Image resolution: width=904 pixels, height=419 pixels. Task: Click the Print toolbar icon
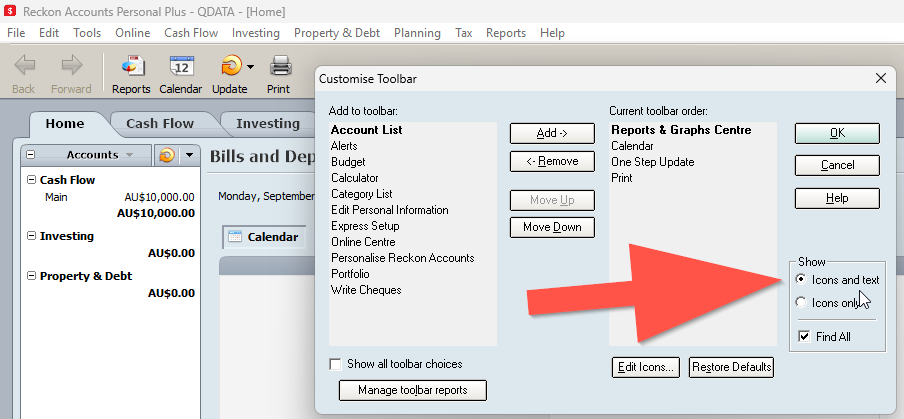point(281,66)
